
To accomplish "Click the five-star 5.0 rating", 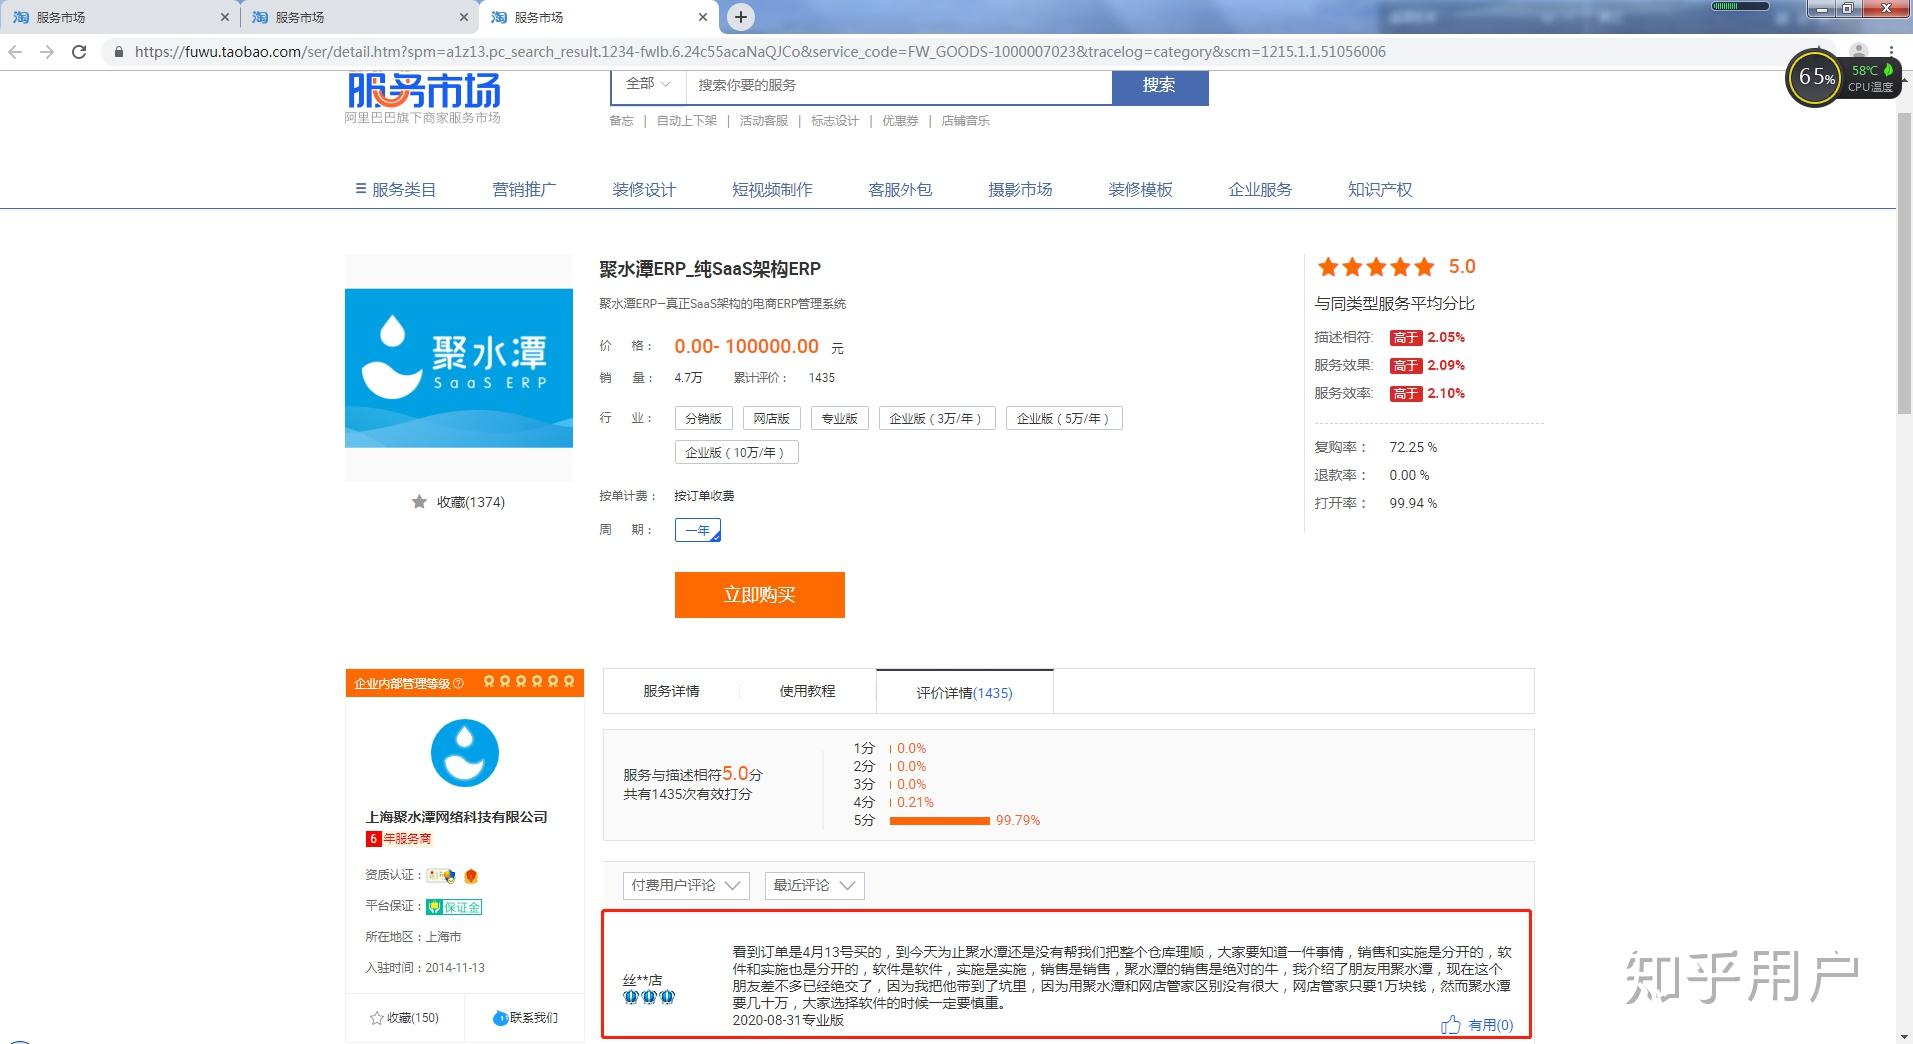I will pyautogui.click(x=1396, y=267).
